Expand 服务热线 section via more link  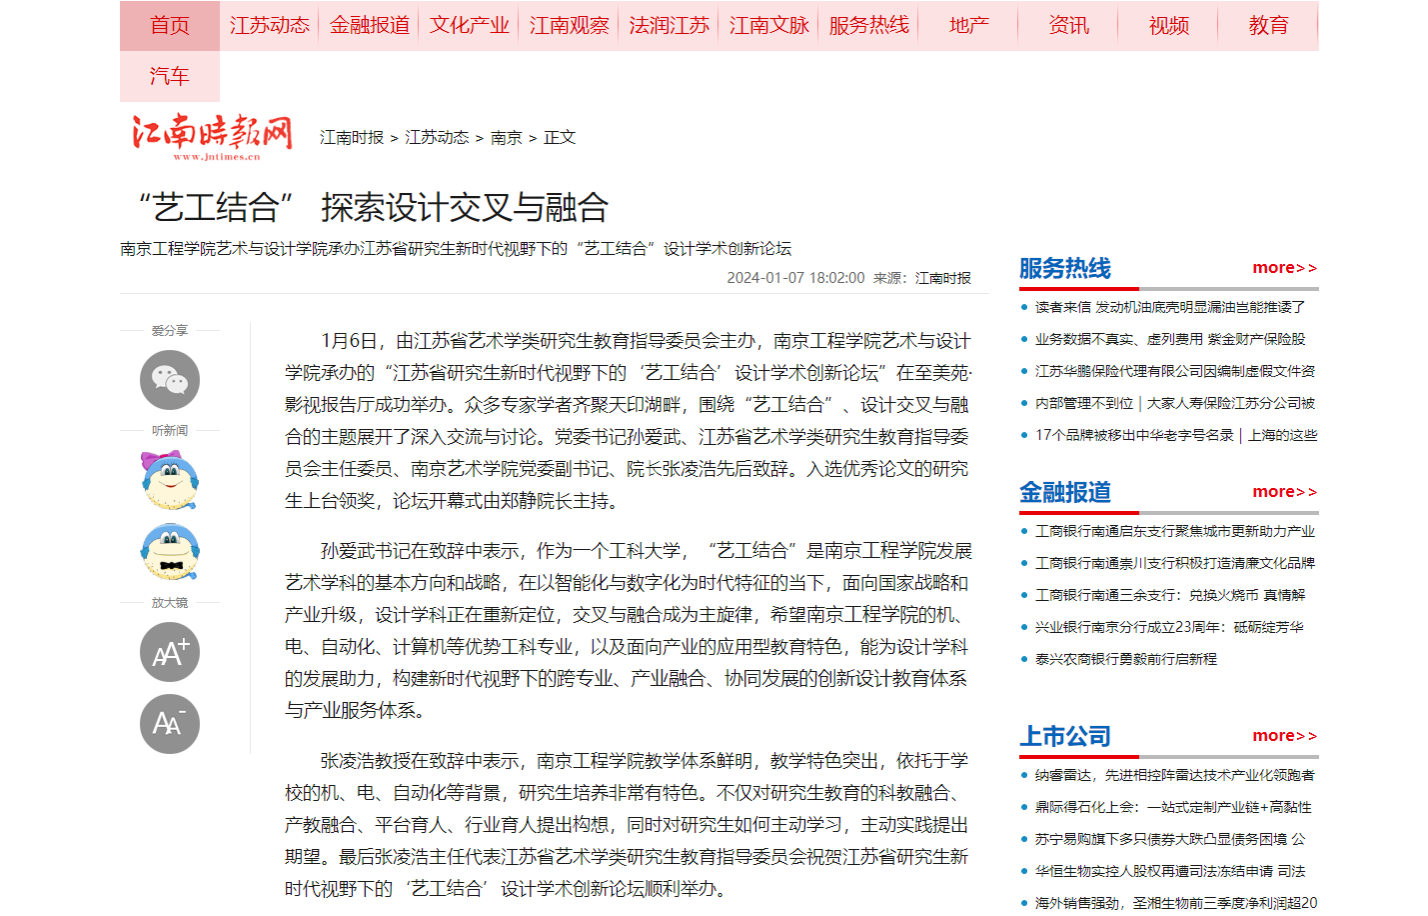(1284, 268)
